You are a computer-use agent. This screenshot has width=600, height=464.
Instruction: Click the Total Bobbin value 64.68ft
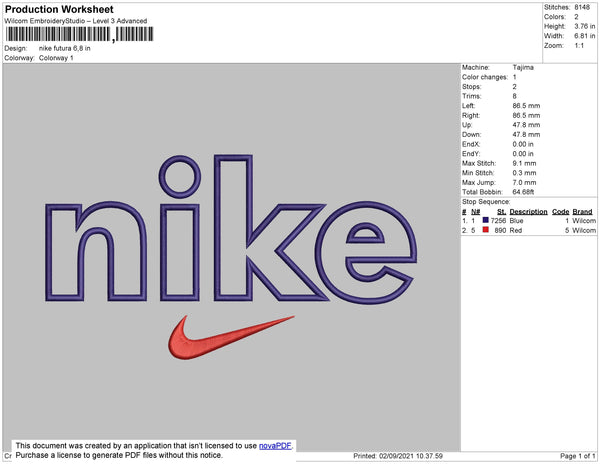pos(523,192)
